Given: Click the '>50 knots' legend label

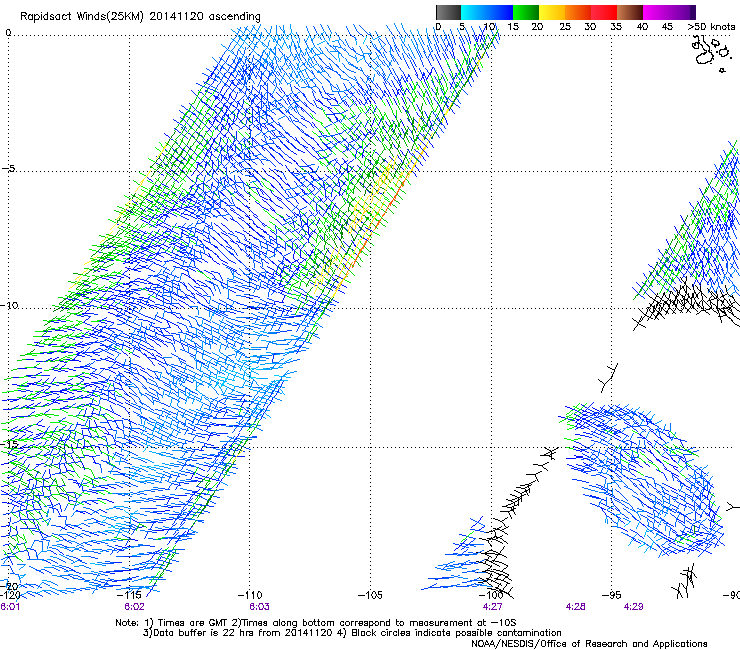Looking at the screenshot, I should tap(711, 26).
